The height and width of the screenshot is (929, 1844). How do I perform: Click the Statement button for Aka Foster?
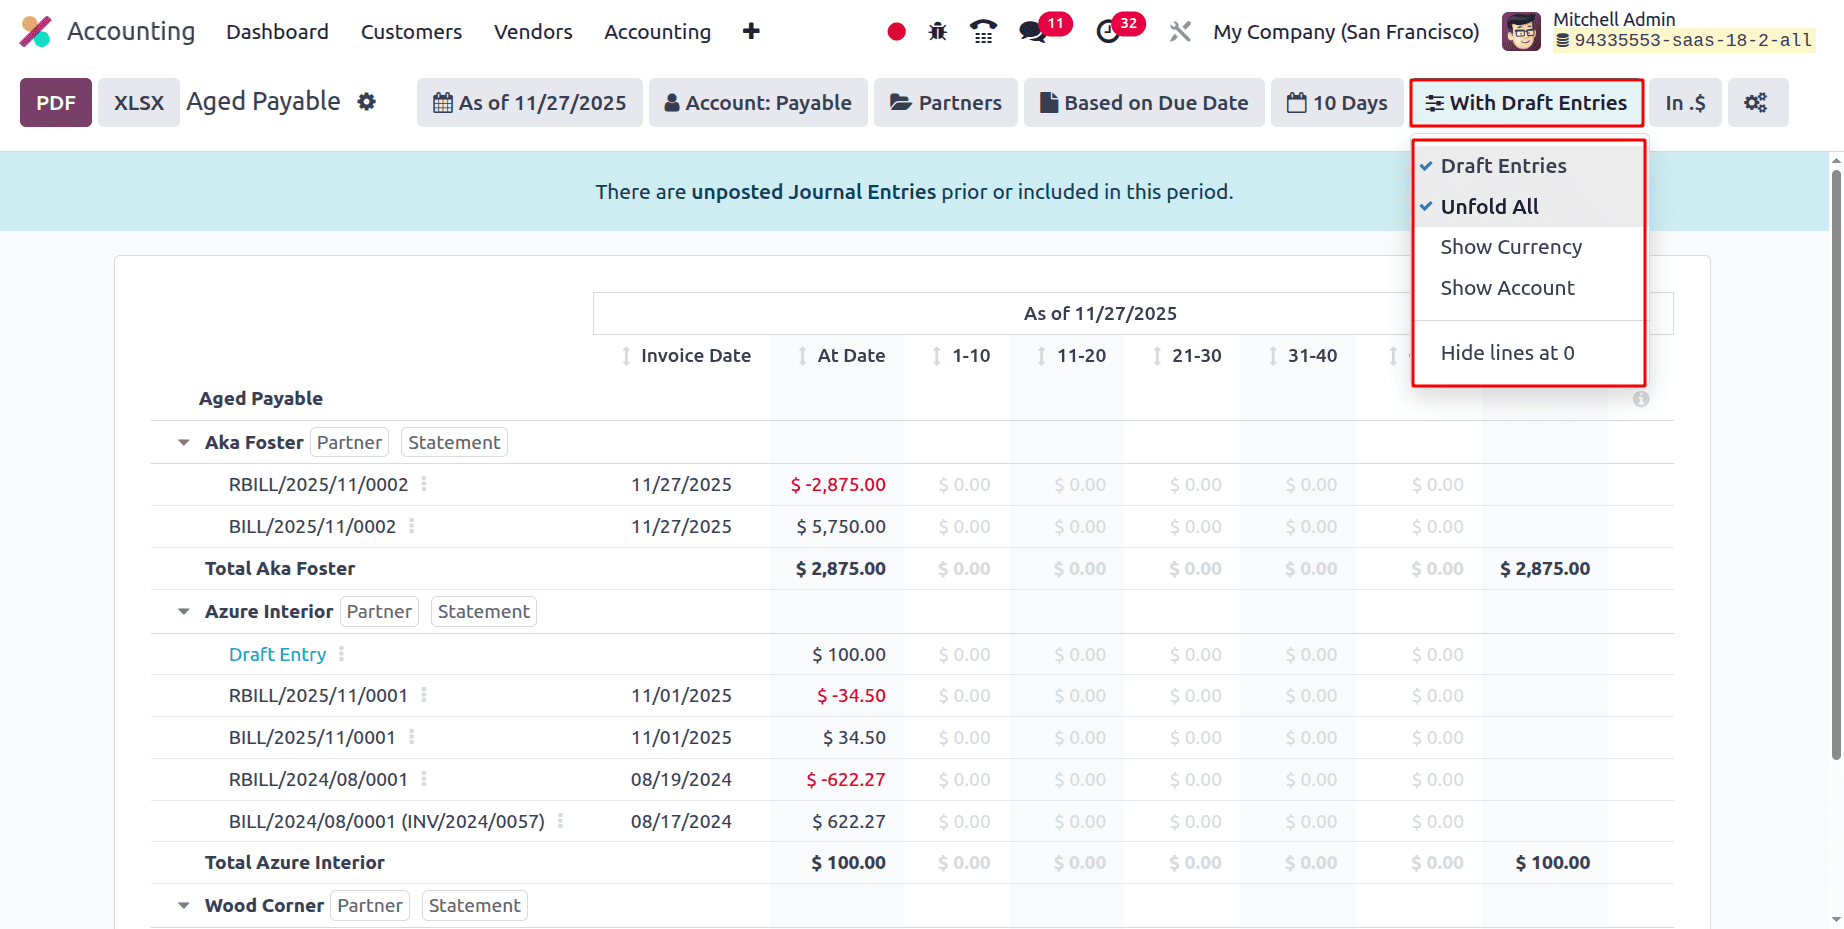[454, 443]
